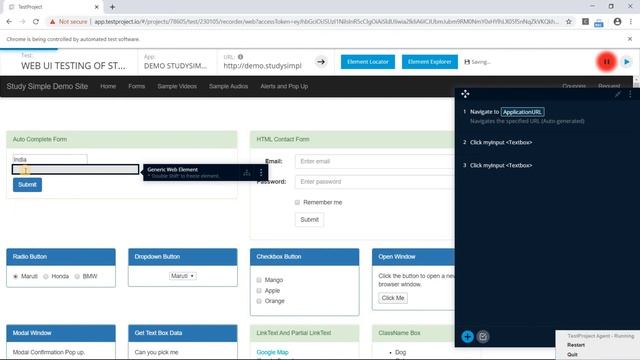The height and width of the screenshot is (360, 640).
Task: Click the validation checklist icon beside plus button
Action: point(483,337)
